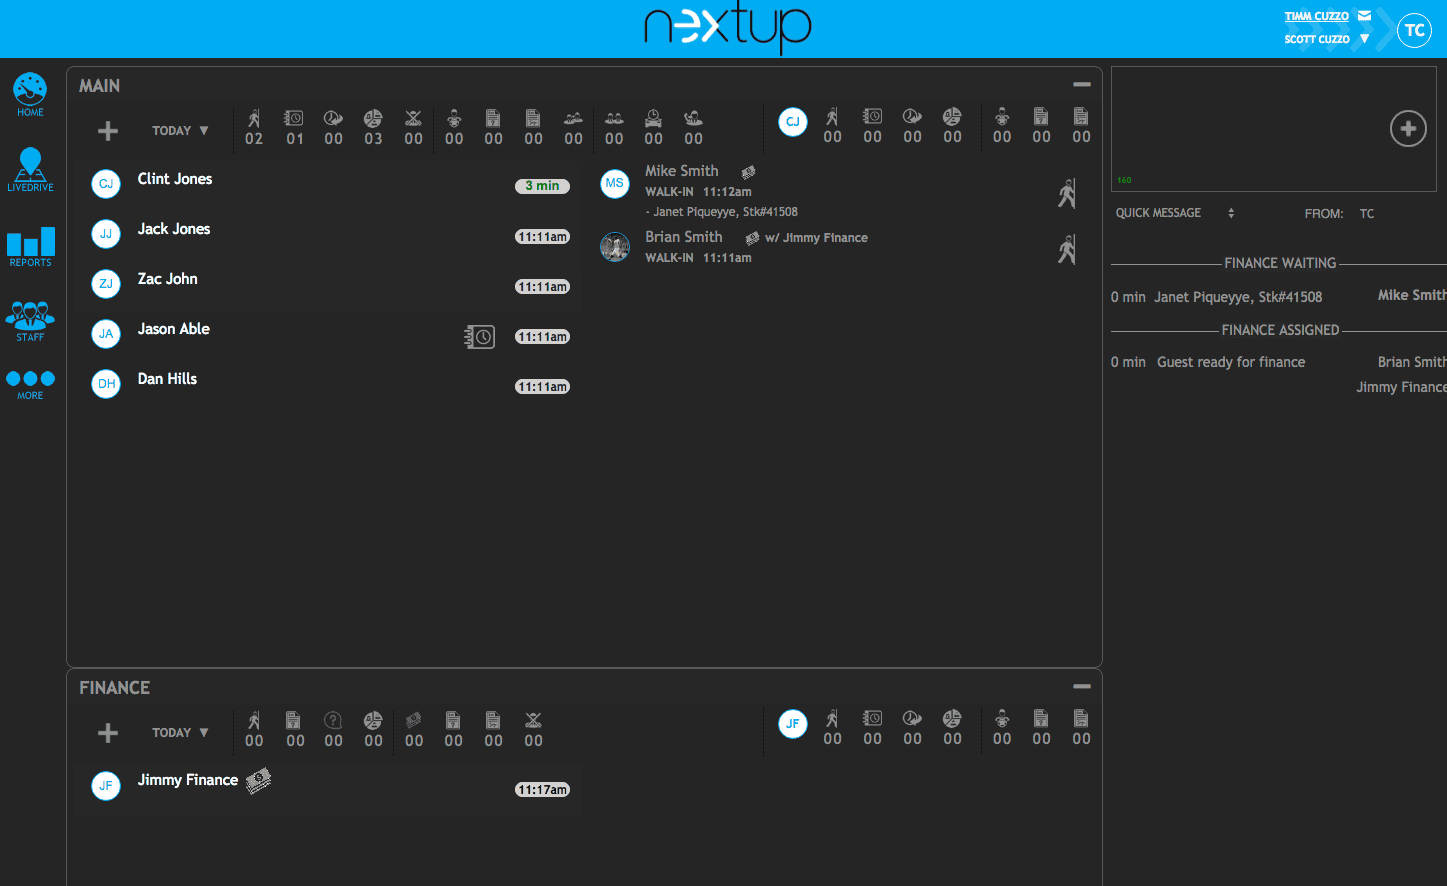Click the MS avatar for Mike Smith
1447x886 pixels.
click(614, 183)
